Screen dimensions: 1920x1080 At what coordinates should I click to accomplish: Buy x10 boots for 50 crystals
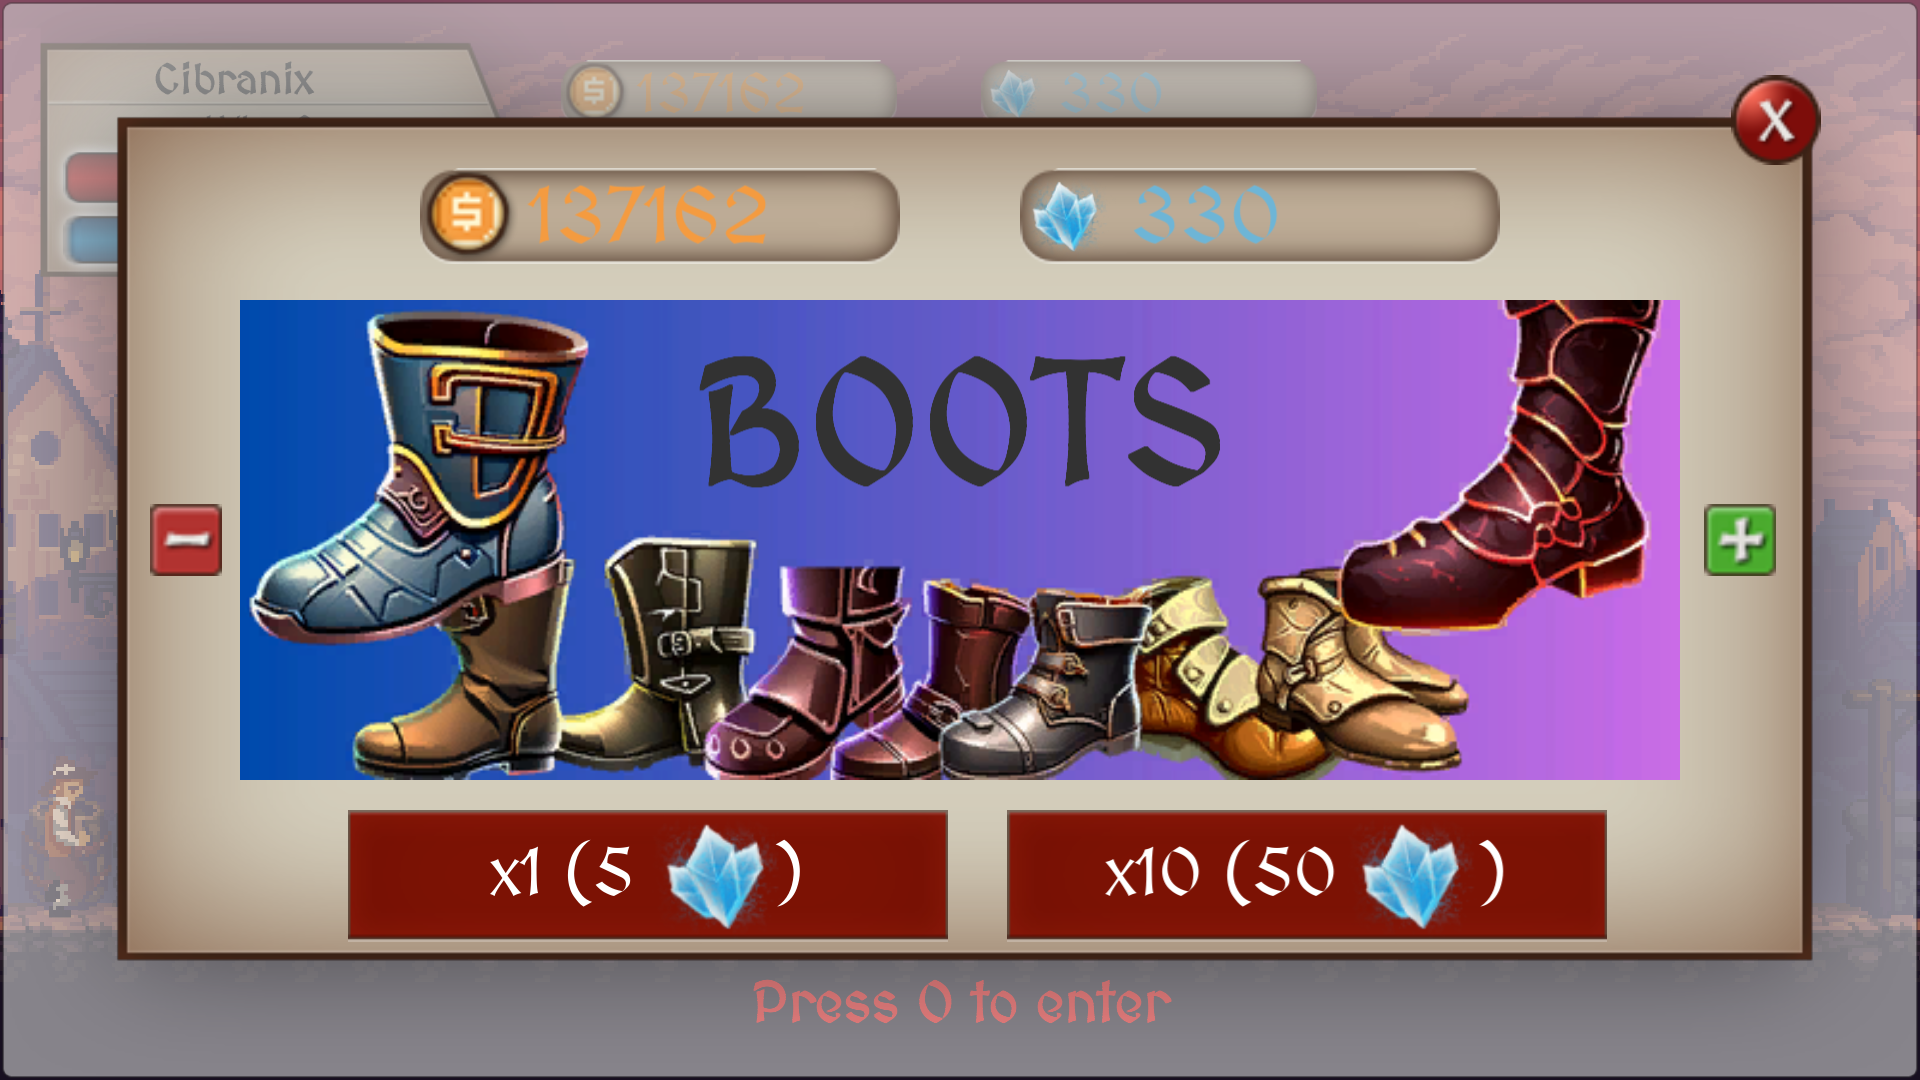click(1306, 874)
